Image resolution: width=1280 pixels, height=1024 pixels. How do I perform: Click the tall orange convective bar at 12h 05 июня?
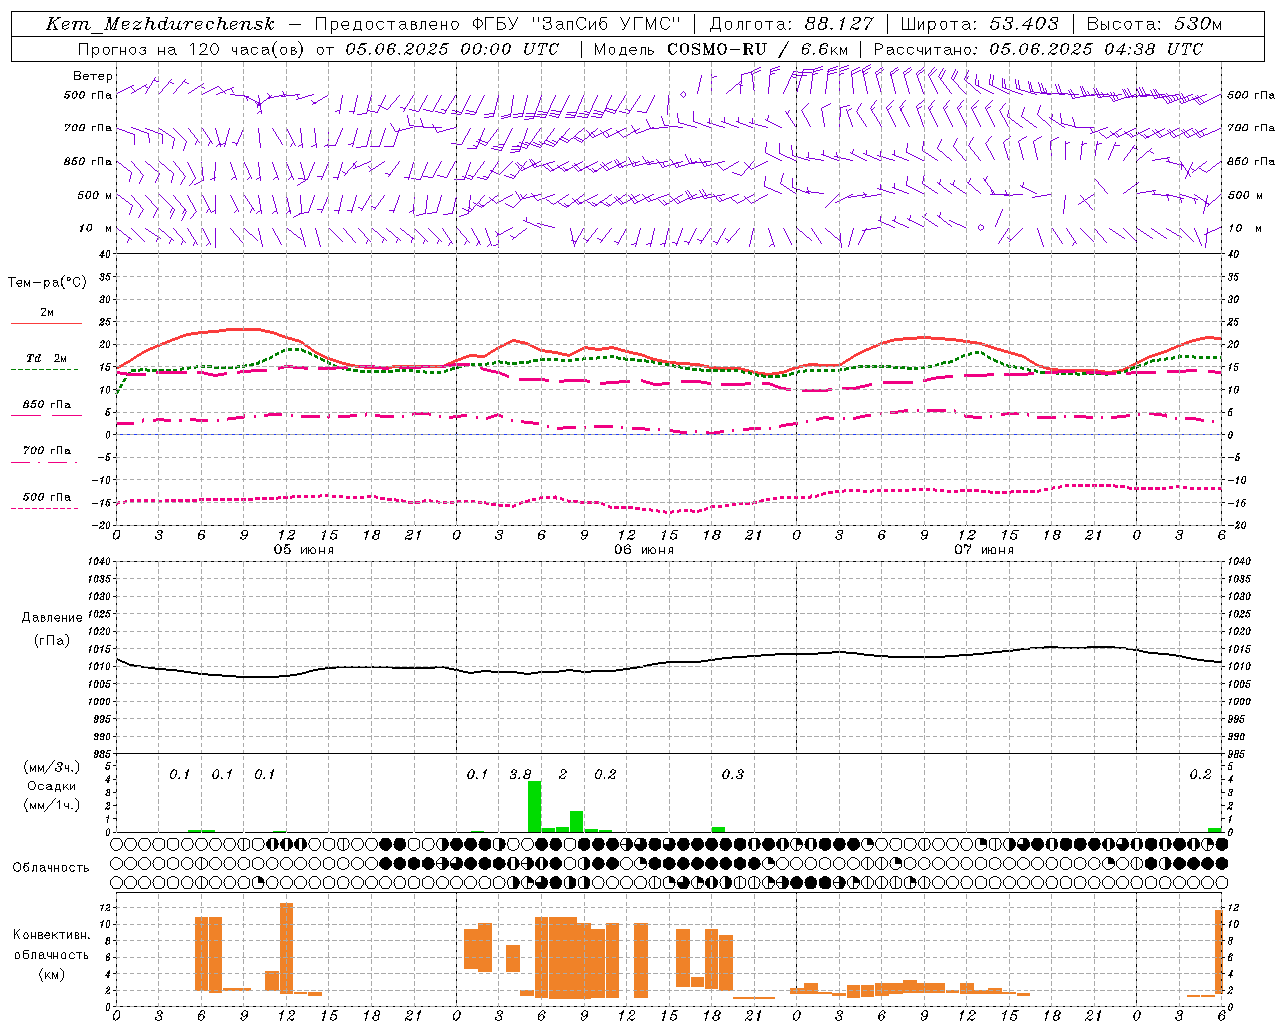(286, 947)
